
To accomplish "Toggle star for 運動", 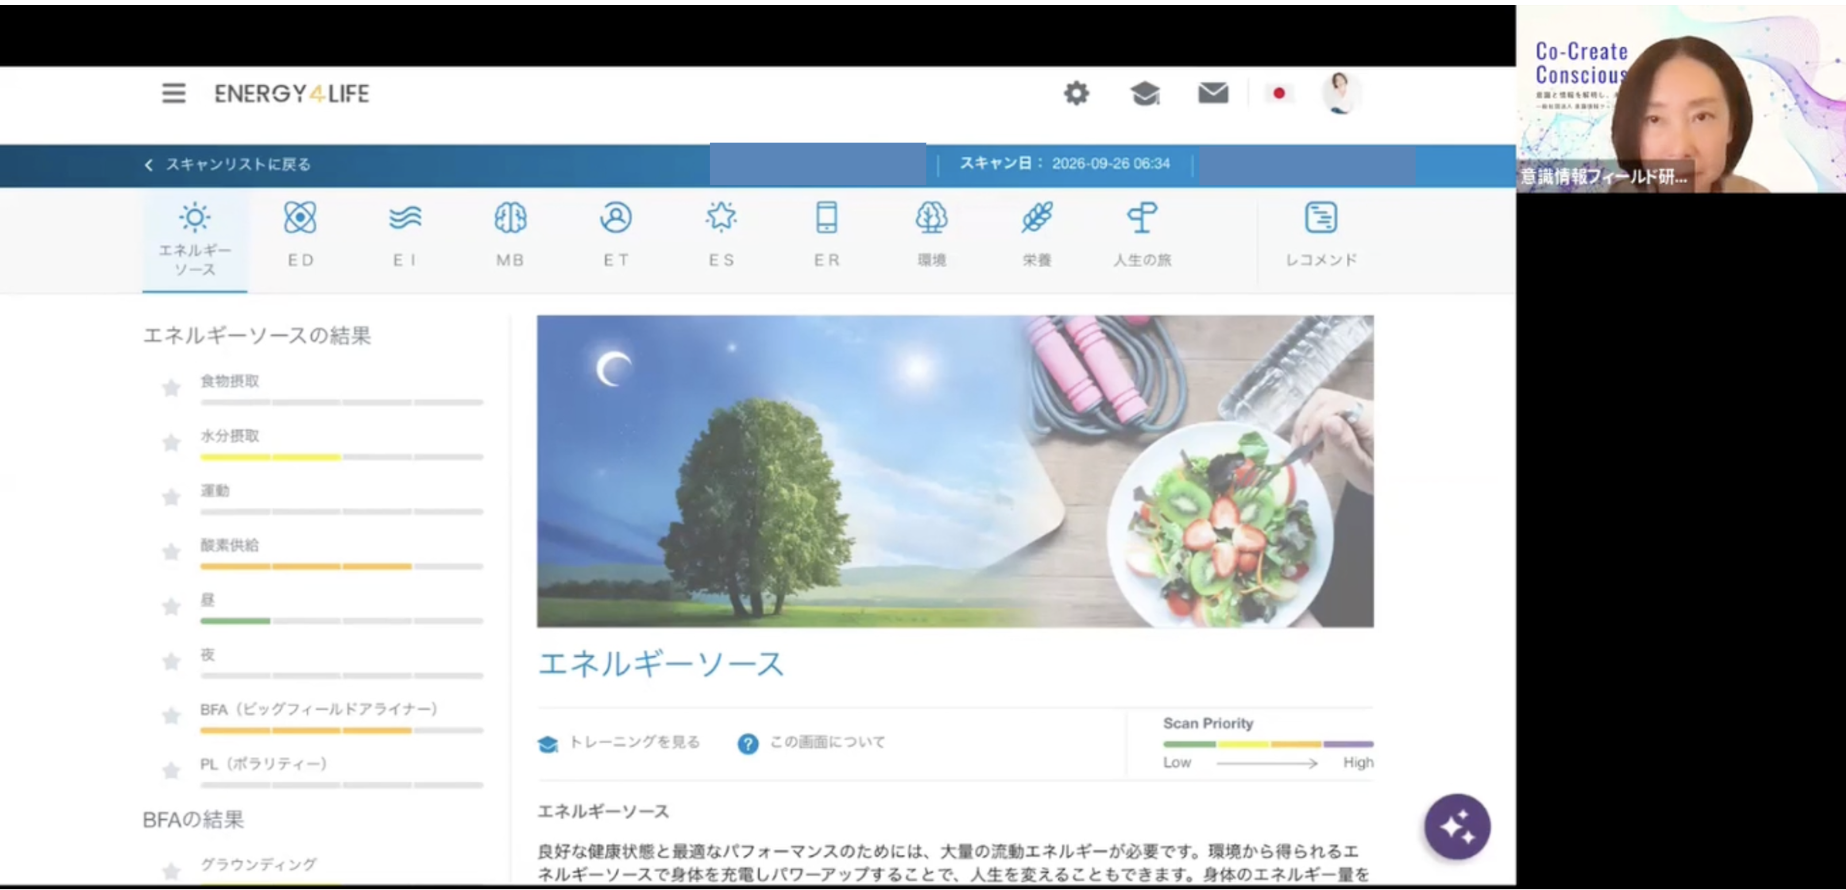I will (x=171, y=497).
